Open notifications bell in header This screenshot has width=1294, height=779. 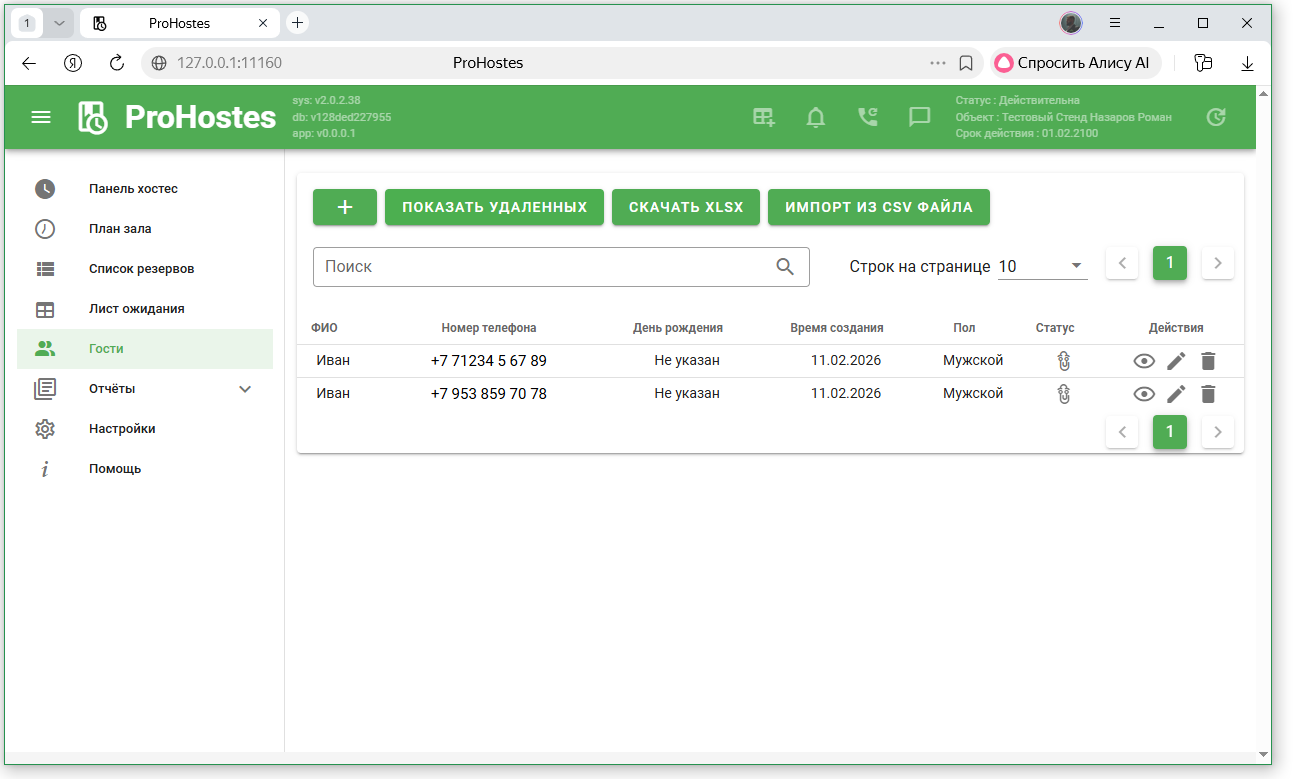tap(816, 117)
